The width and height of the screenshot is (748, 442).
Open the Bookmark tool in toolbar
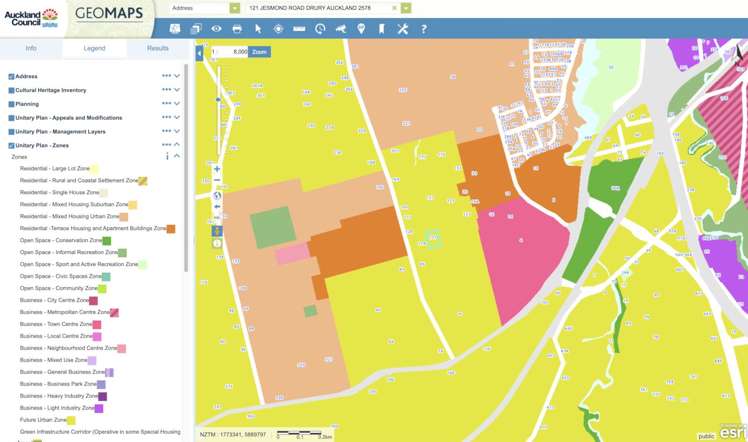click(x=381, y=29)
